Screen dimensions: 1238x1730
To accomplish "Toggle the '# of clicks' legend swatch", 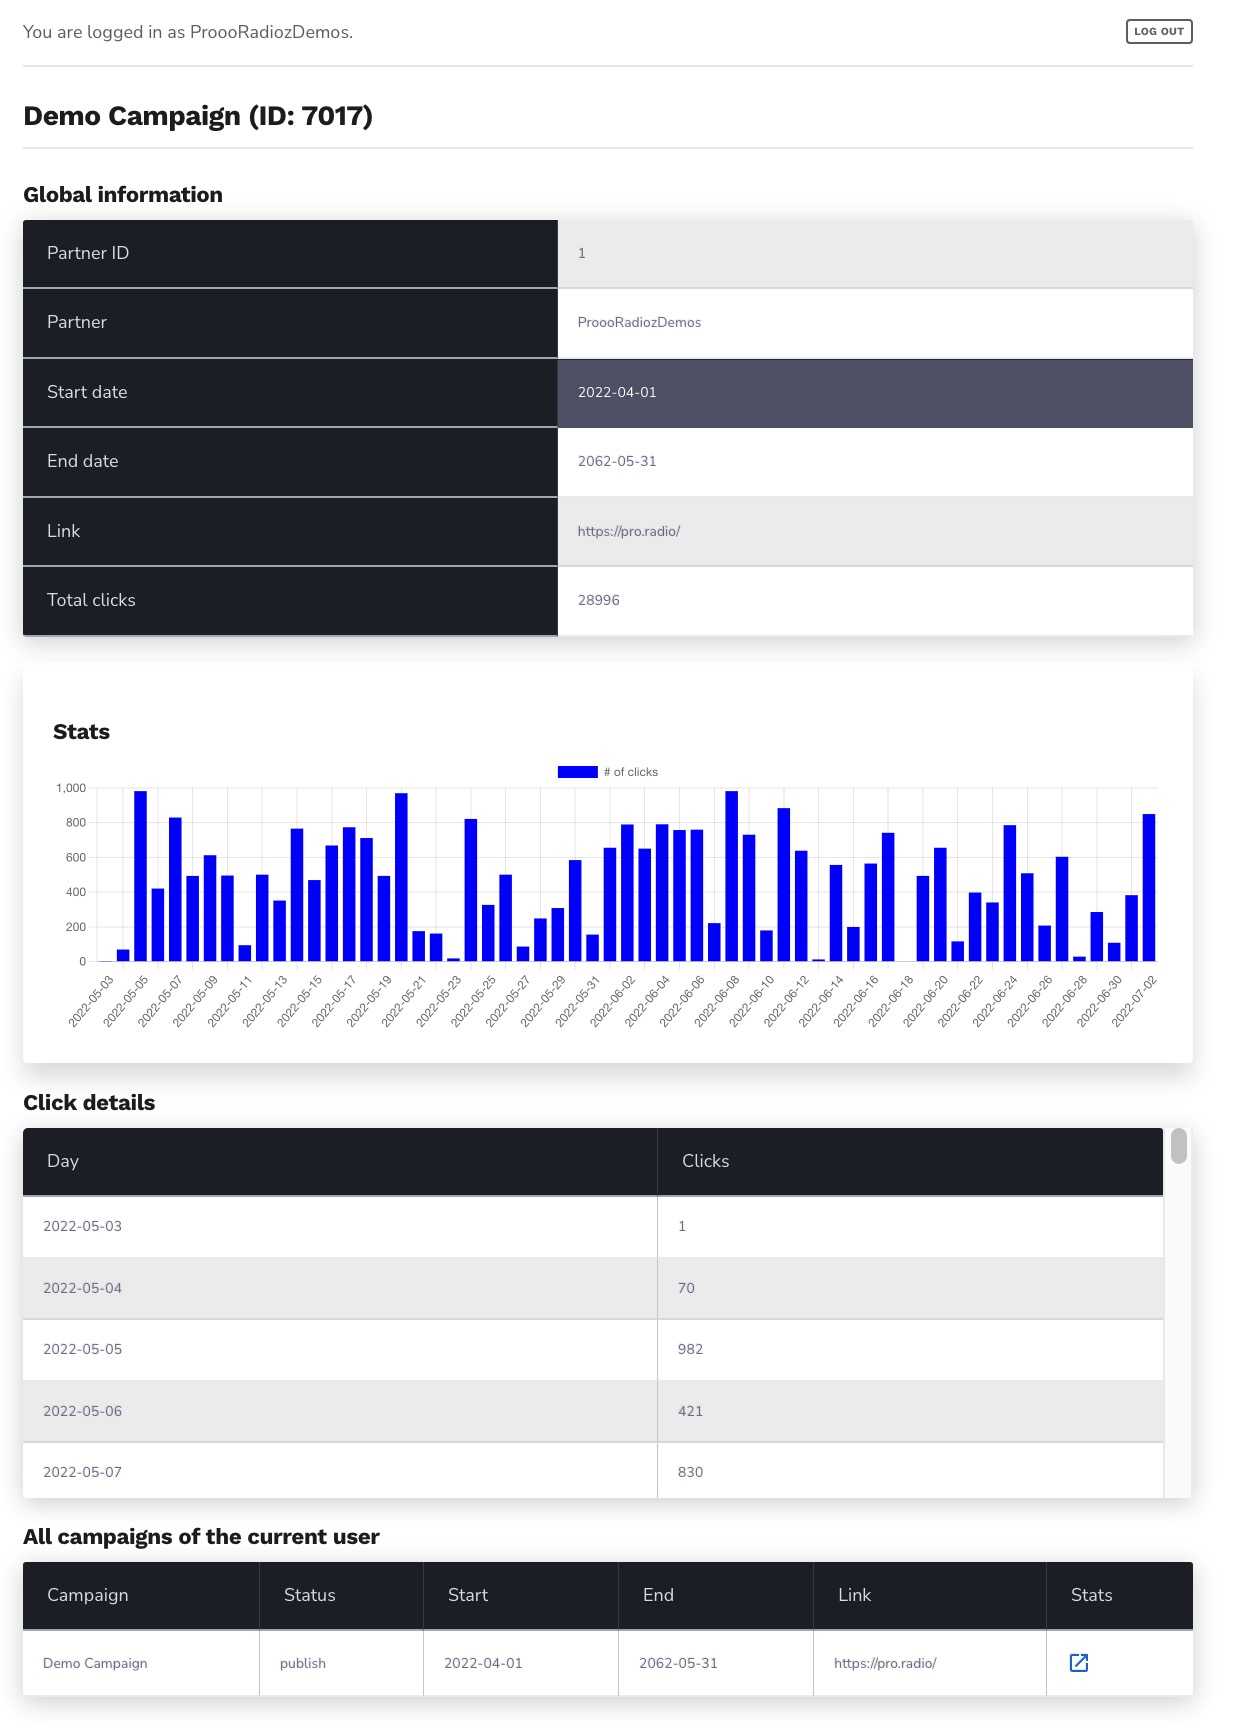I will click(x=577, y=772).
